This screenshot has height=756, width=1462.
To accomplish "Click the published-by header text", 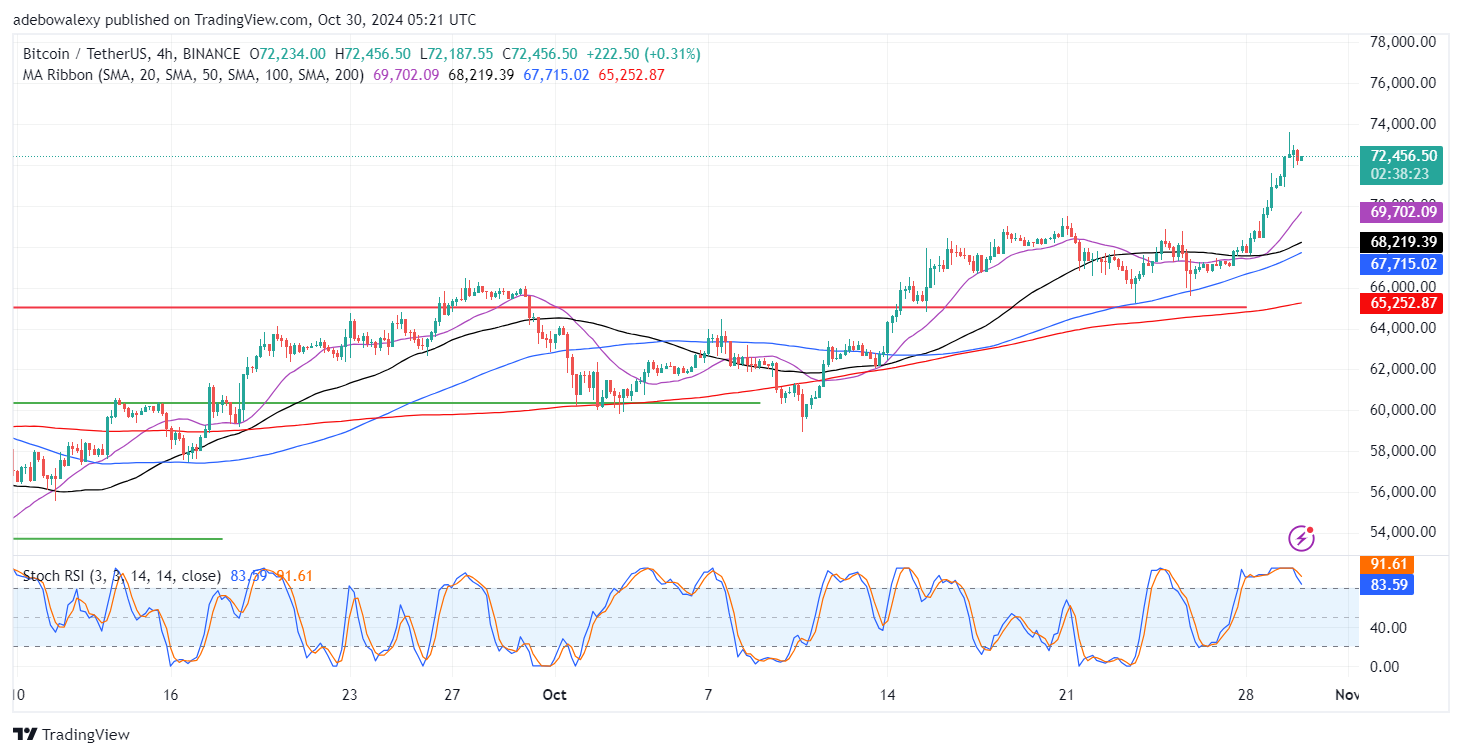I will tap(245, 20).
